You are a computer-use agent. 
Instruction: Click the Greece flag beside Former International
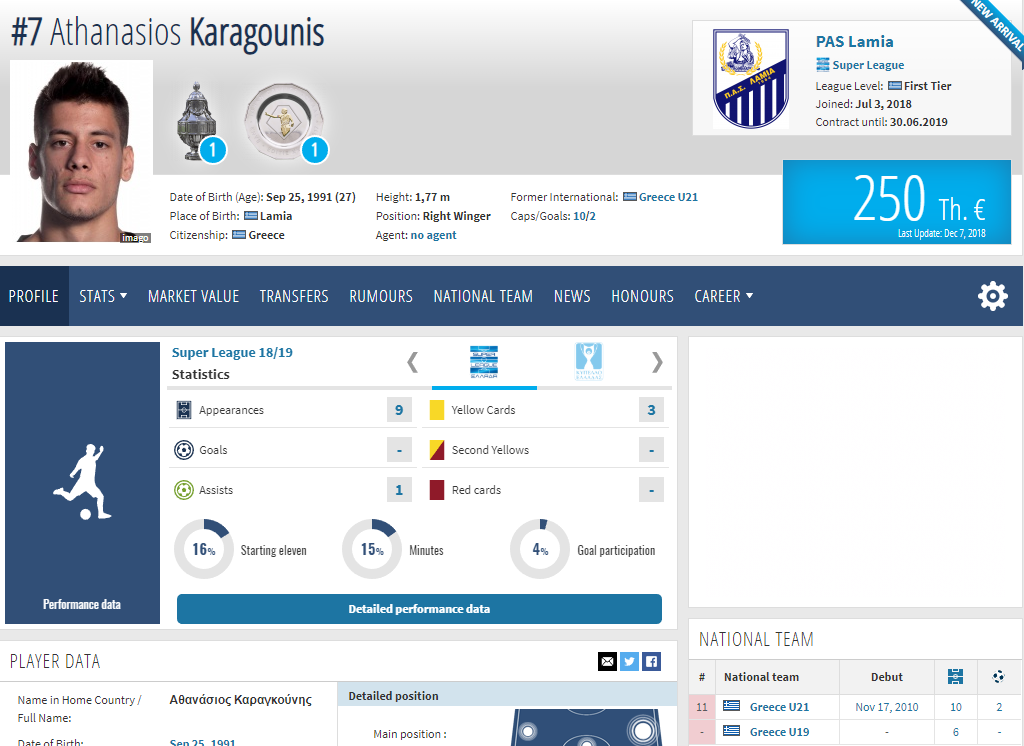(630, 197)
